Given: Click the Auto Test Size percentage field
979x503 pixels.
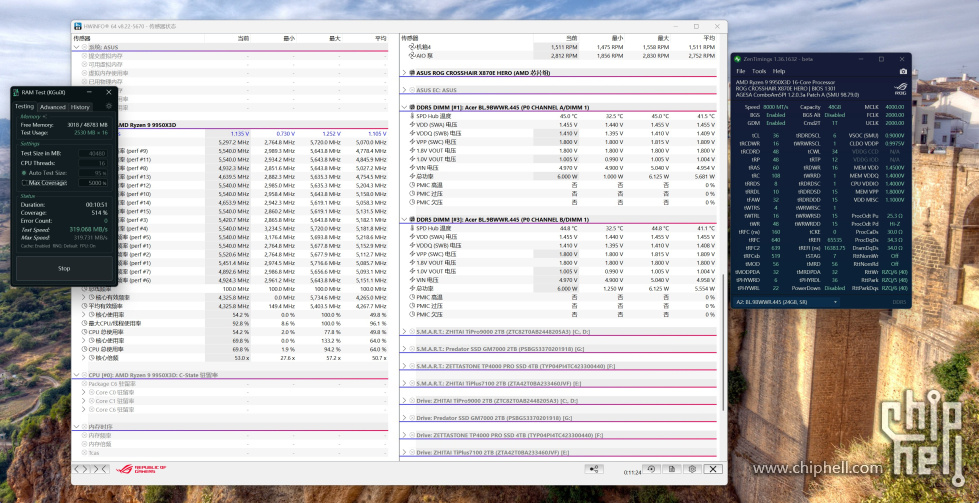Looking at the screenshot, I should pyautogui.click(x=93, y=173).
